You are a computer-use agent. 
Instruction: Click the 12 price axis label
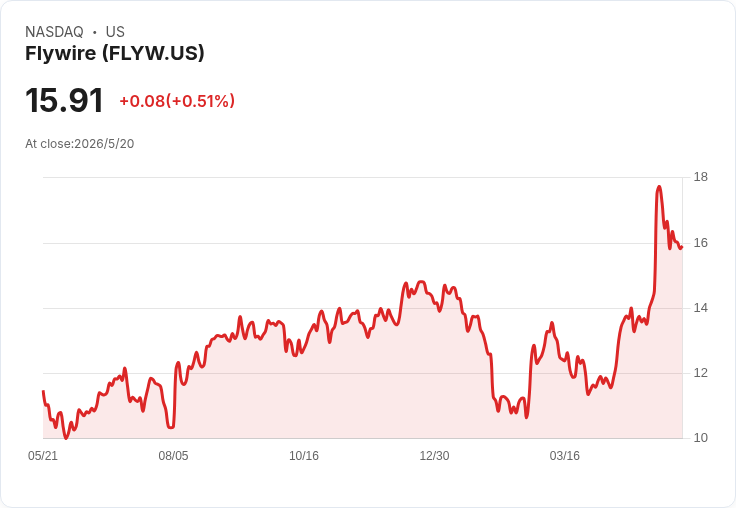[701, 373]
